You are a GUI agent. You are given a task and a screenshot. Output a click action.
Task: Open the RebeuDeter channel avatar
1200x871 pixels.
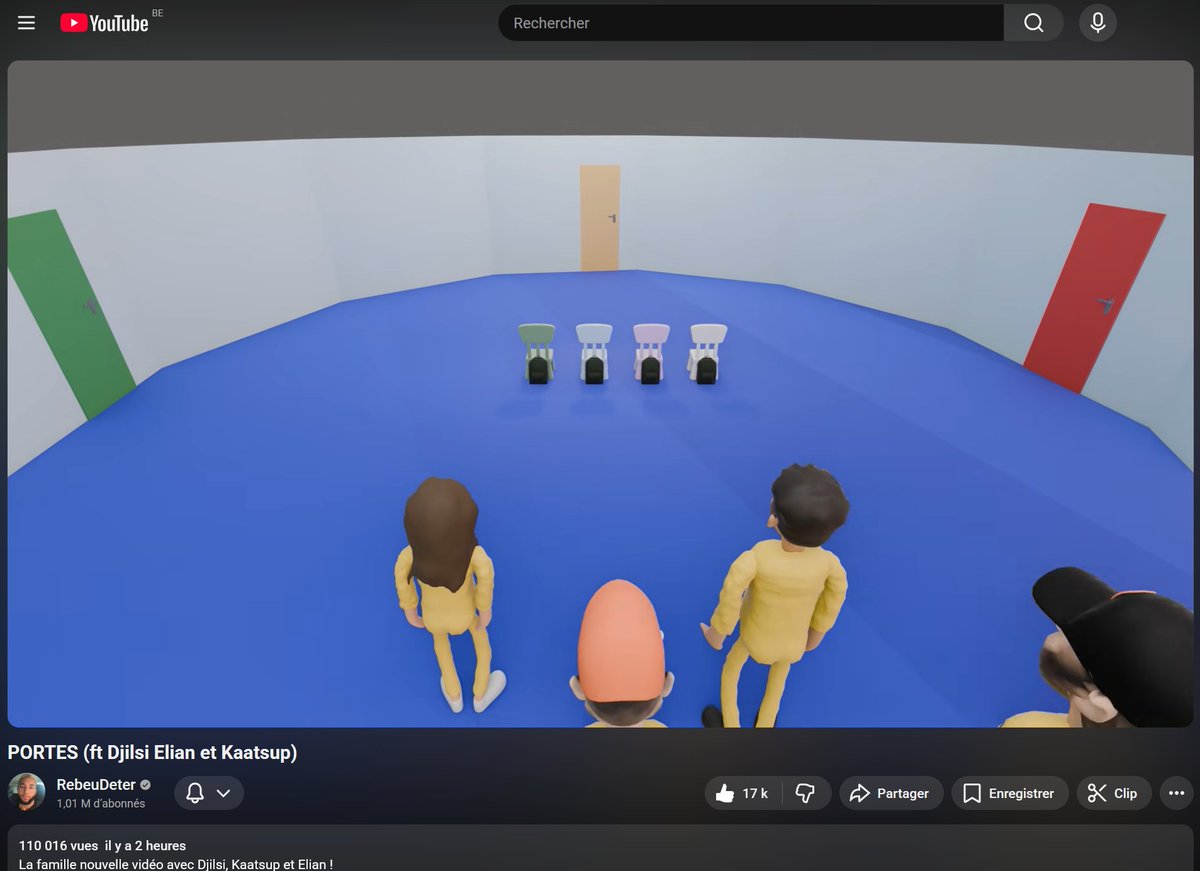pos(27,792)
